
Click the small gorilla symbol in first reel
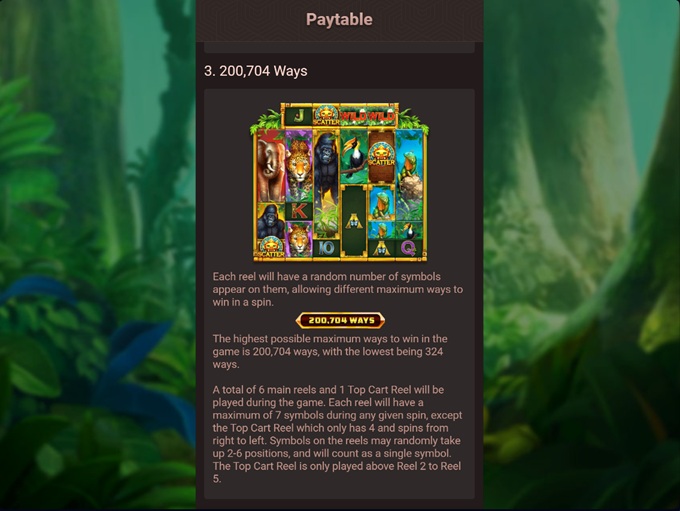tap(271, 220)
